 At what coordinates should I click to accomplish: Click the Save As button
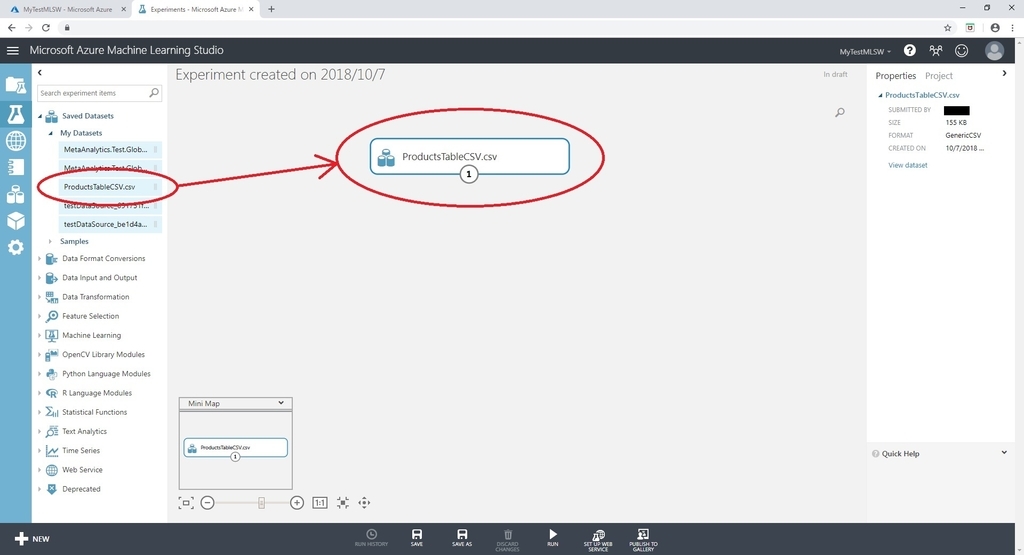point(462,538)
